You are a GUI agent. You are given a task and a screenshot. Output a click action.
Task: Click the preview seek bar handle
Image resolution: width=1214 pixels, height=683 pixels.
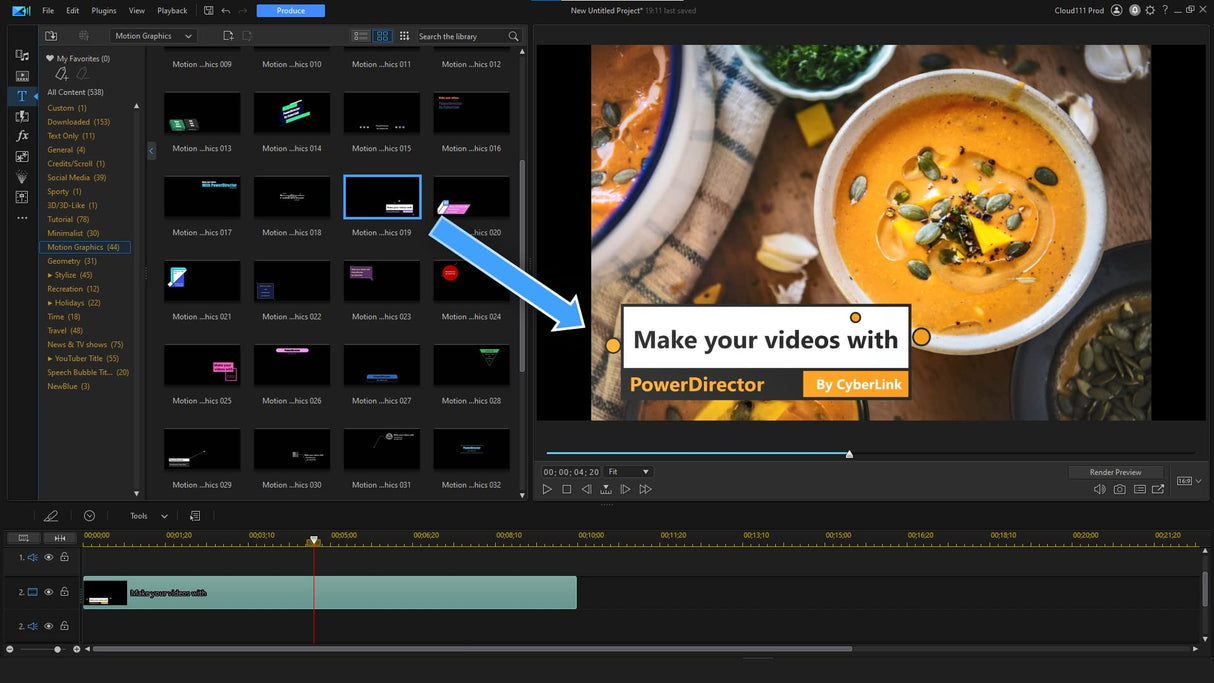tap(849, 454)
